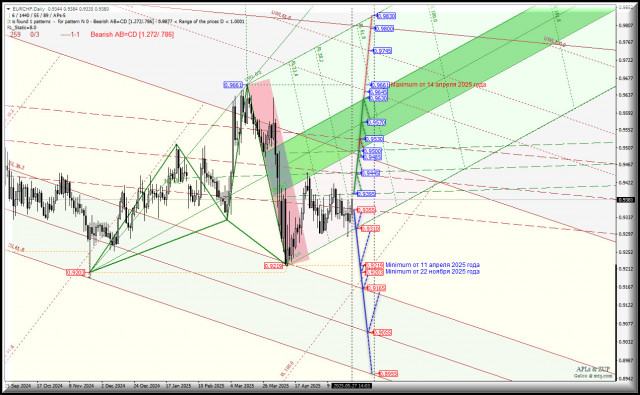This screenshot has width=640, height=395.
Task: Click the 'Maximum от 14 апреля 2025 года' annotation
Action: coord(438,85)
